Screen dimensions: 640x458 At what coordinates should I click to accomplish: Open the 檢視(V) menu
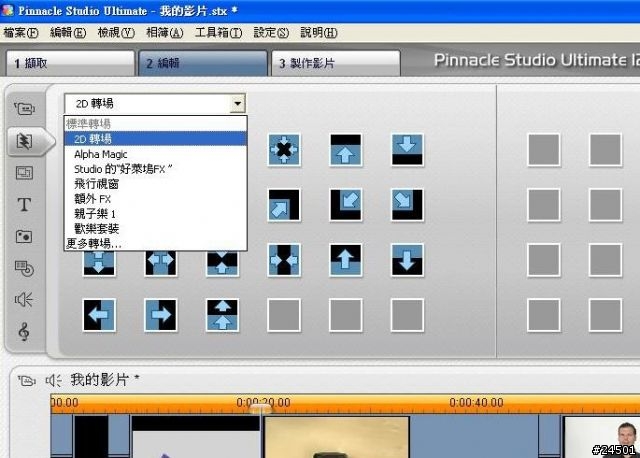click(x=116, y=33)
